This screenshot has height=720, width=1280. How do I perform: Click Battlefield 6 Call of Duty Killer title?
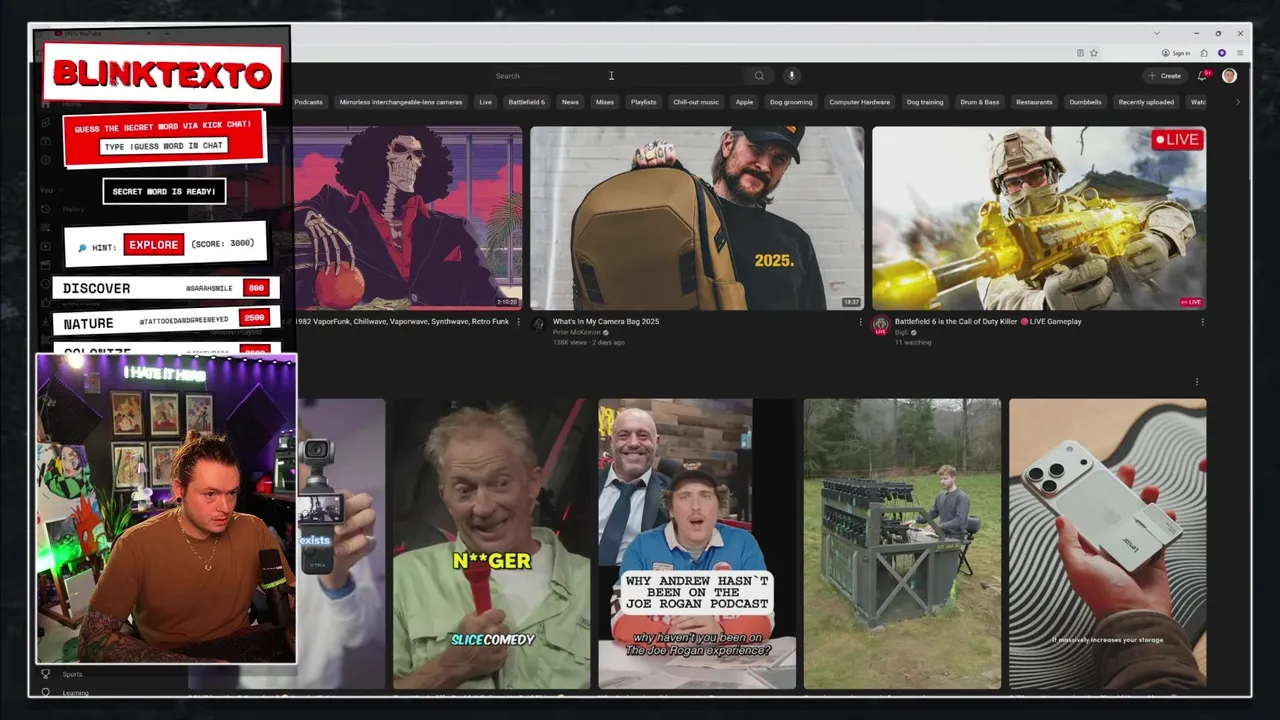pos(988,322)
